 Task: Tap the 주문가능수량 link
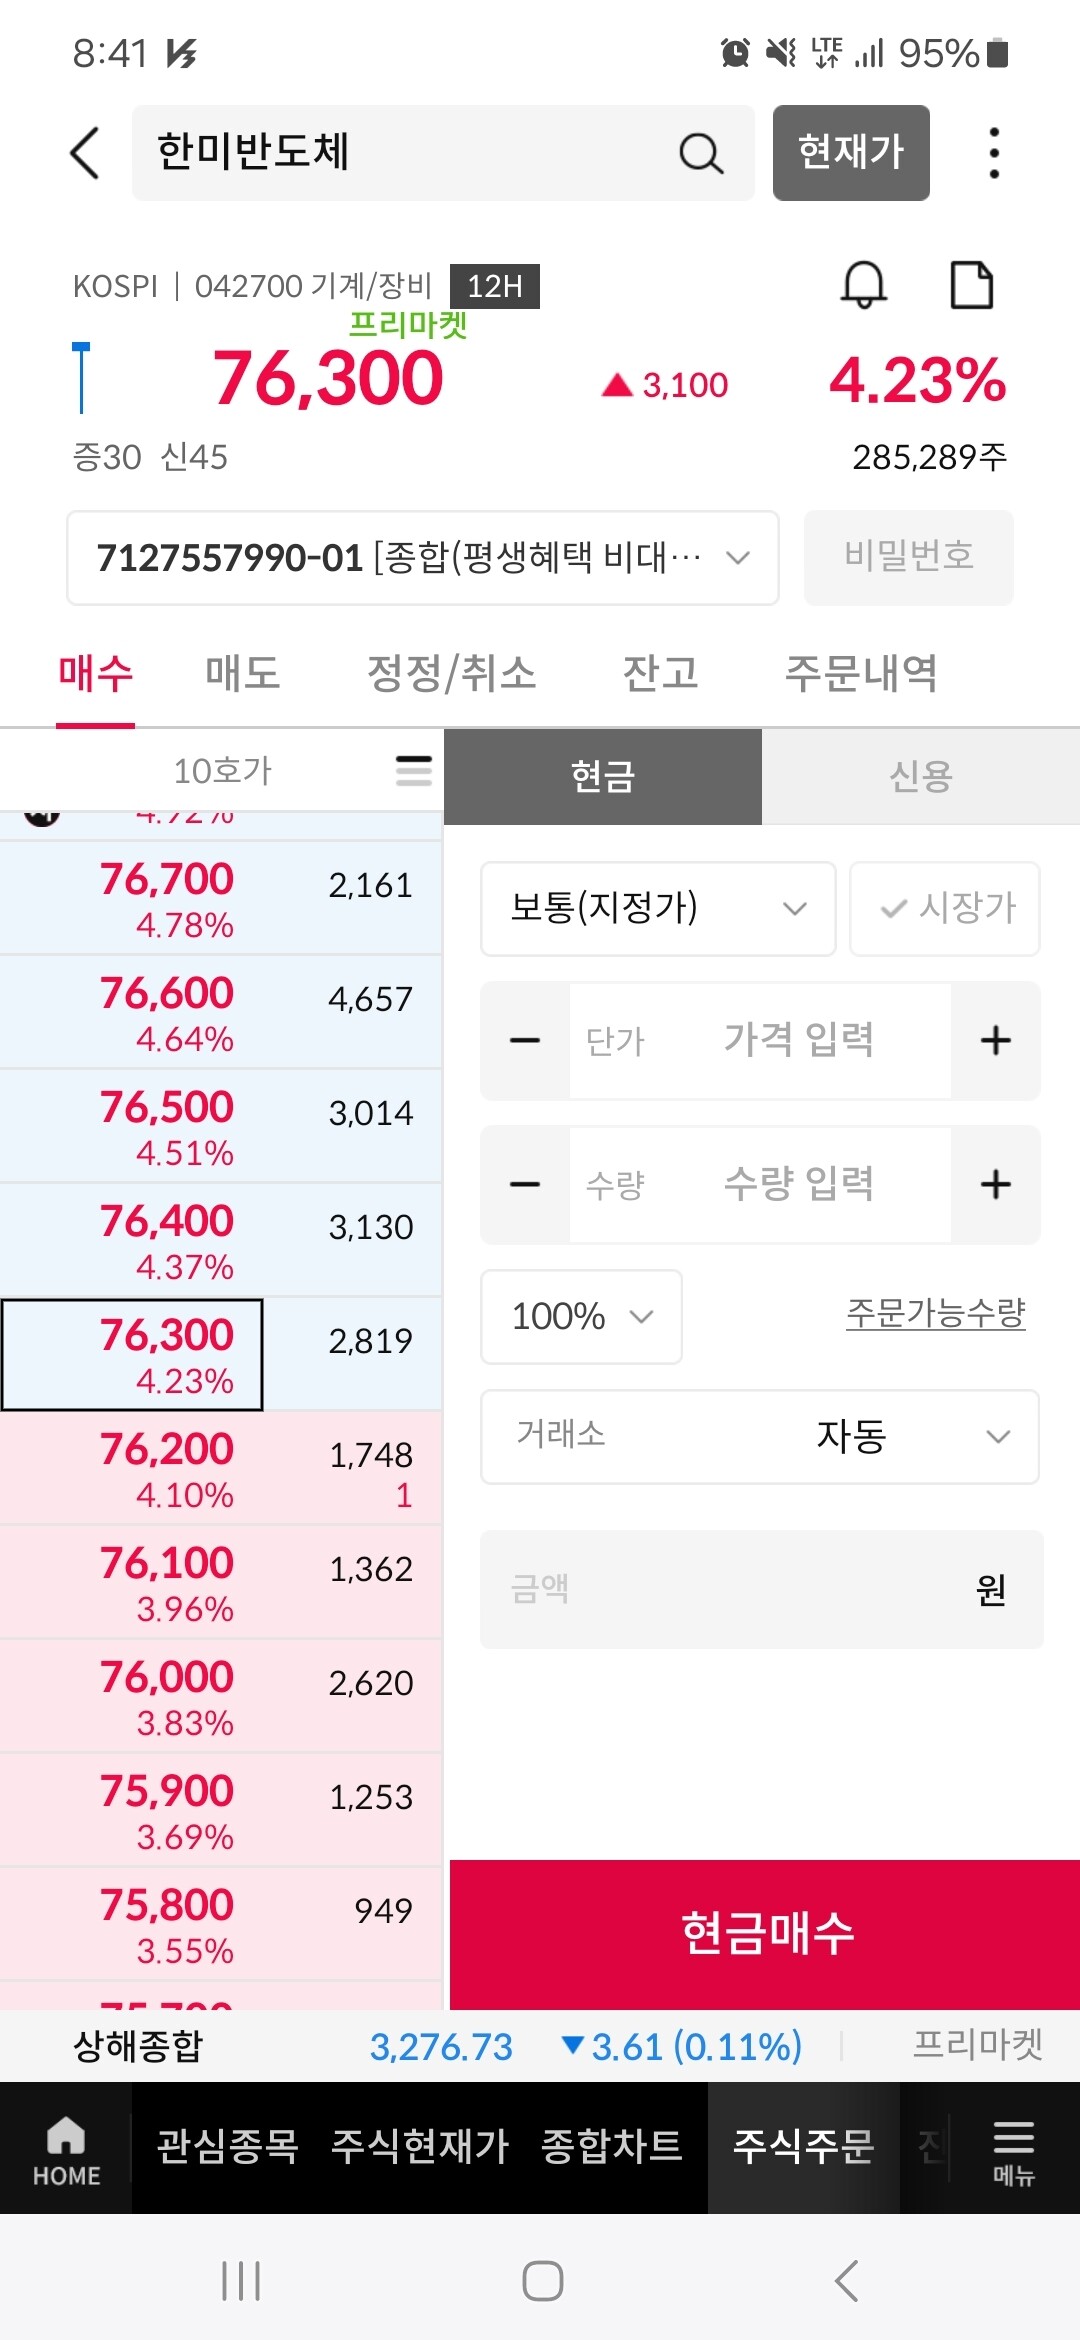coord(935,1312)
